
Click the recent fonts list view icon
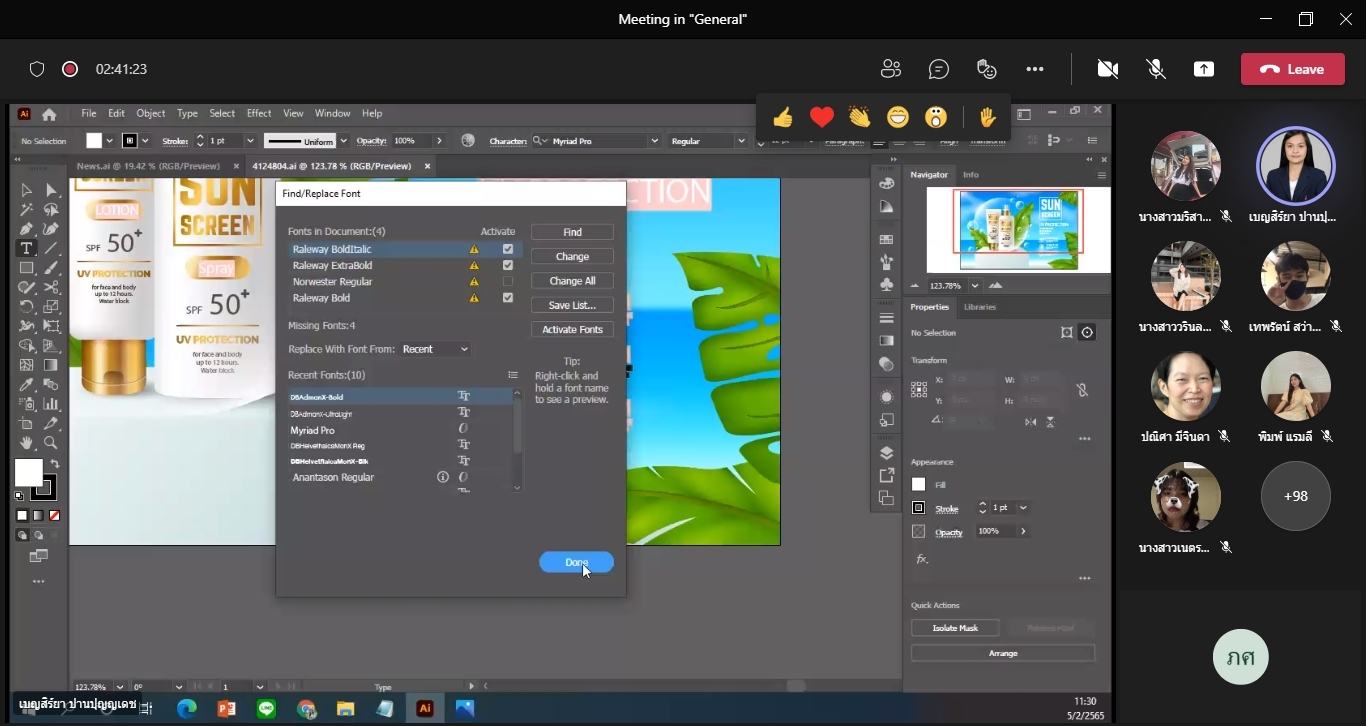click(513, 375)
